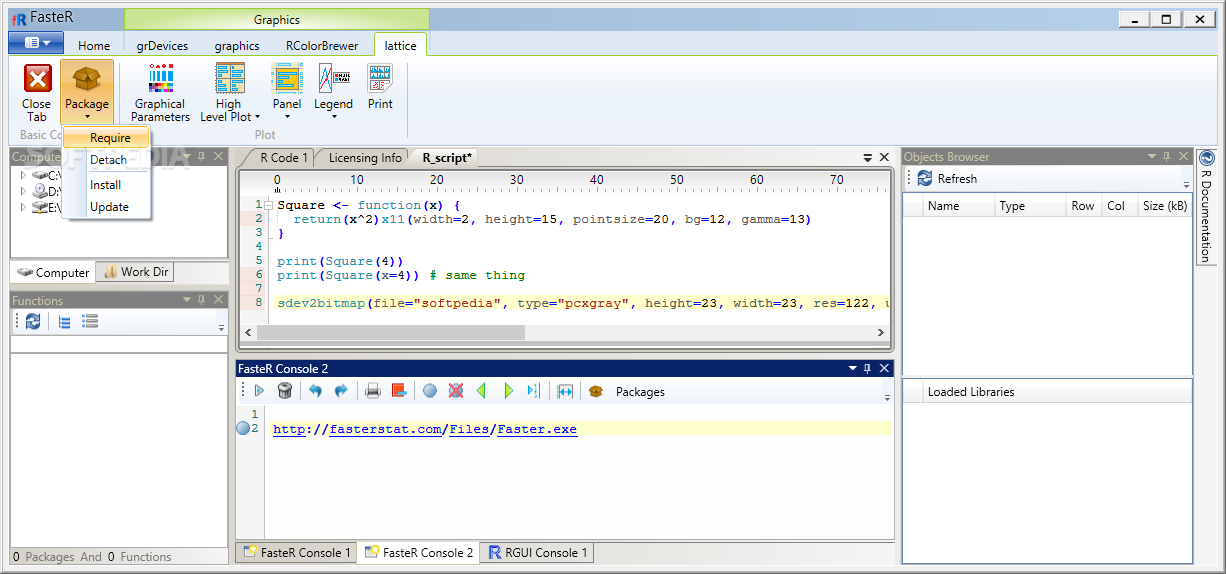Click the horizontal fit-width icon in console toolbar
This screenshot has width=1226, height=574.
point(565,391)
